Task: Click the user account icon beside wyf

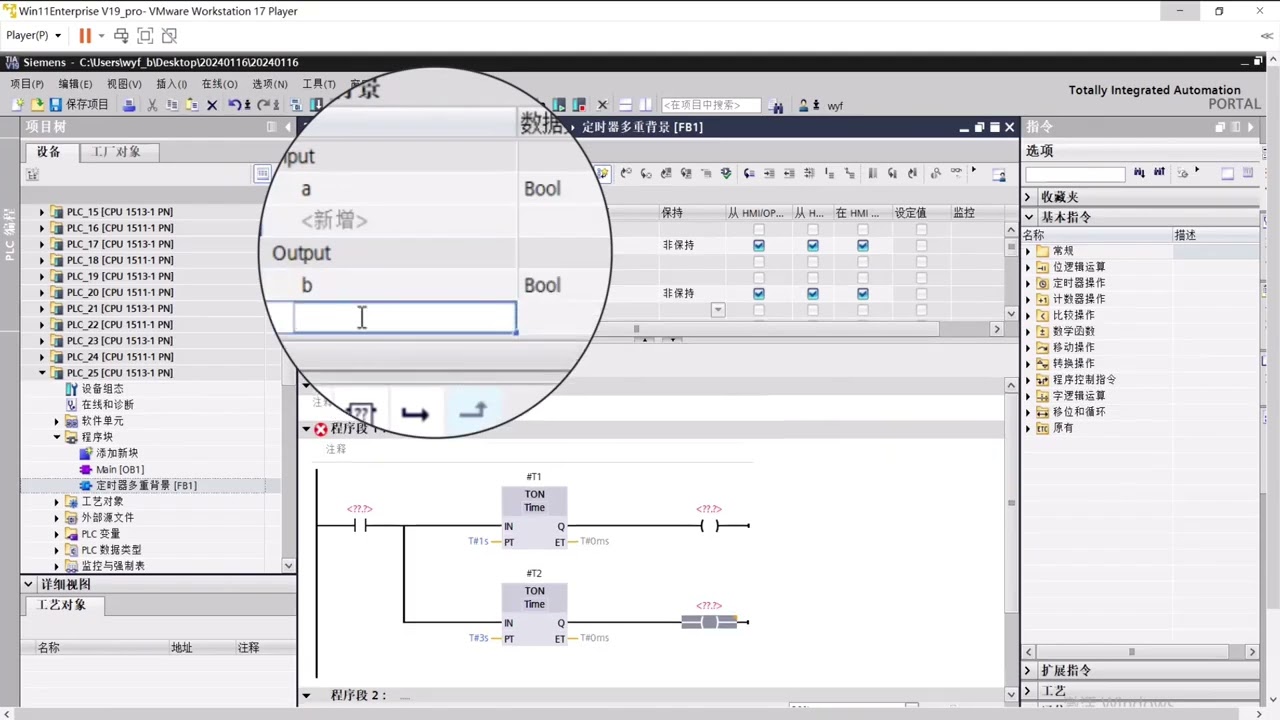Action: pyautogui.click(x=804, y=105)
